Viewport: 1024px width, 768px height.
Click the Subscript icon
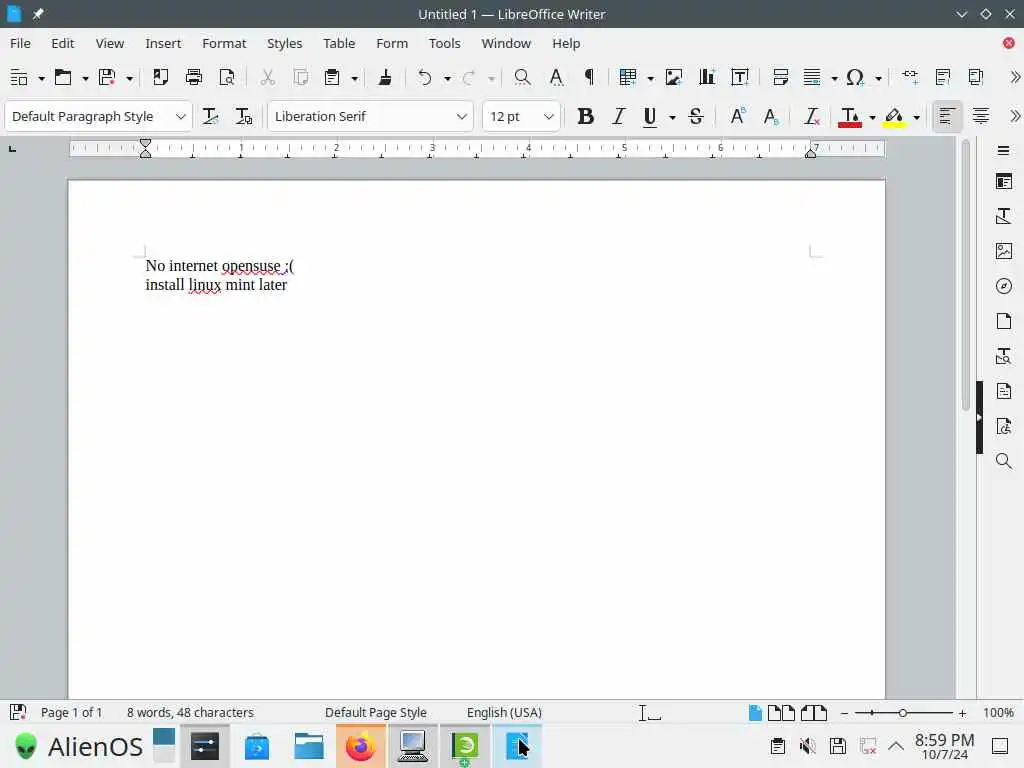[771, 117]
